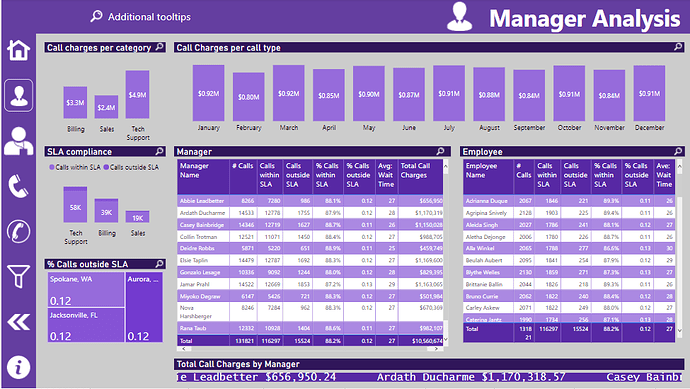
Task: Click the double-arrow back icon
Action: pyautogui.click(x=18, y=322)
